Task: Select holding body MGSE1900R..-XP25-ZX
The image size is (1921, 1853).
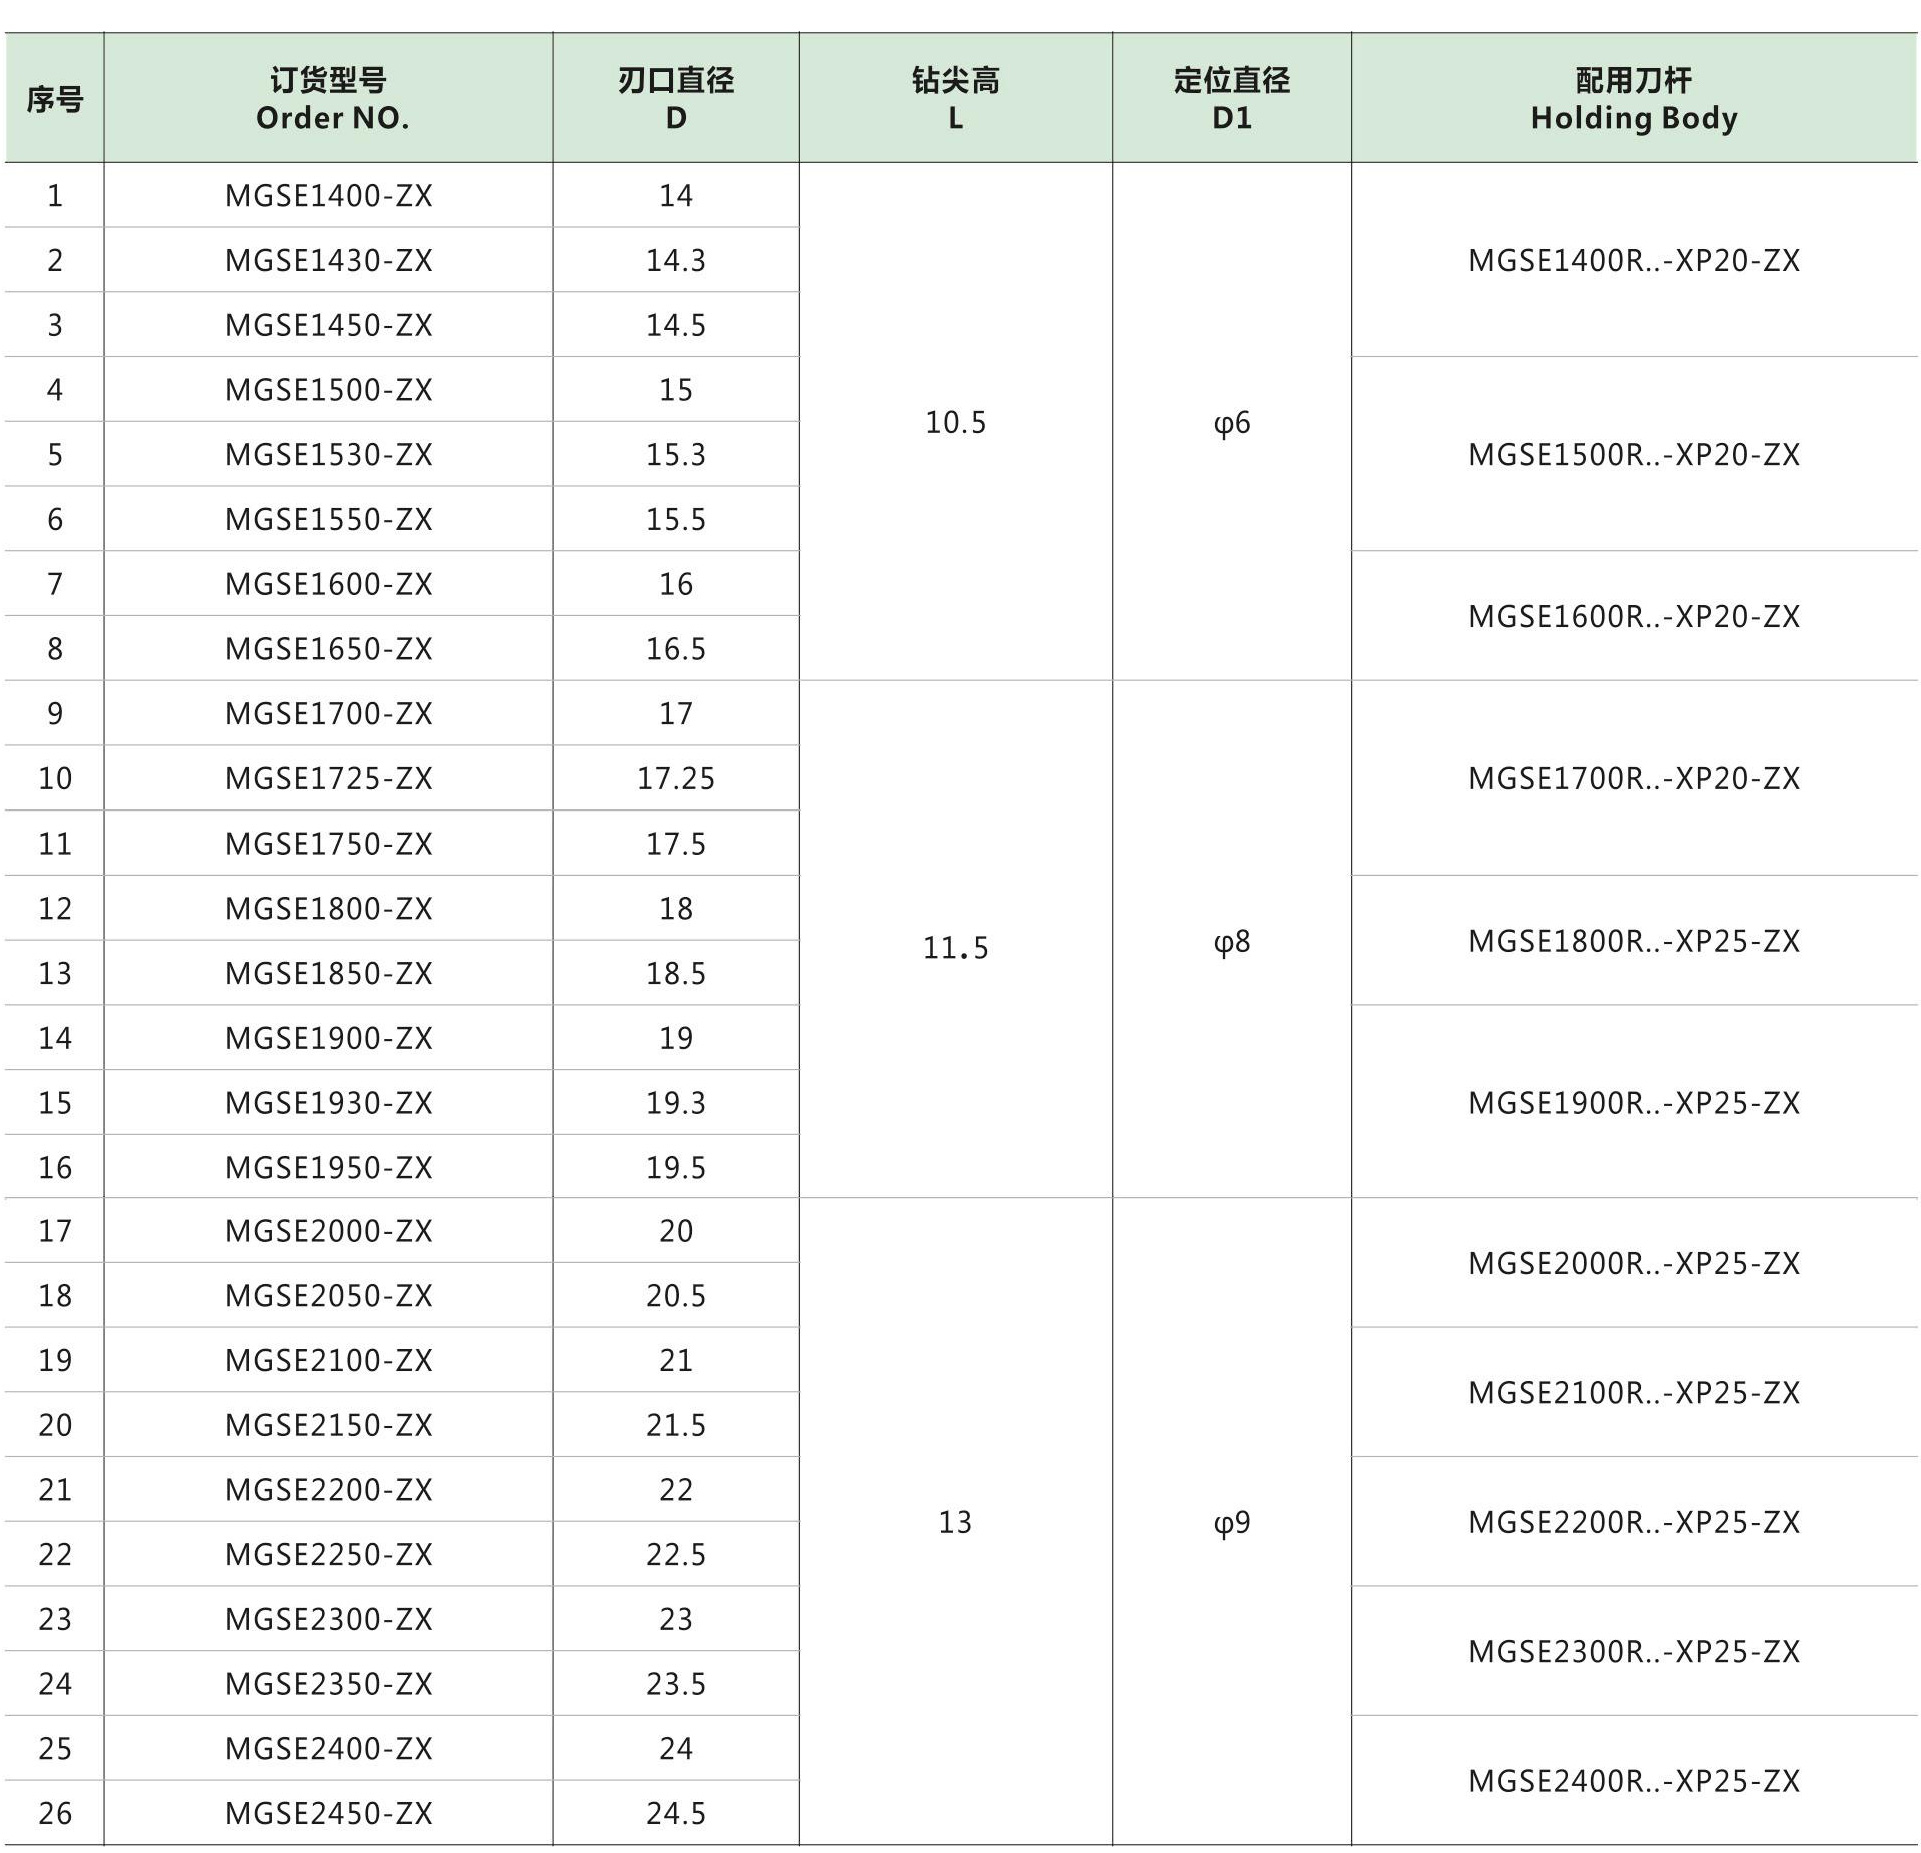Action: pyautogui.click(x=1634, y=1103)
